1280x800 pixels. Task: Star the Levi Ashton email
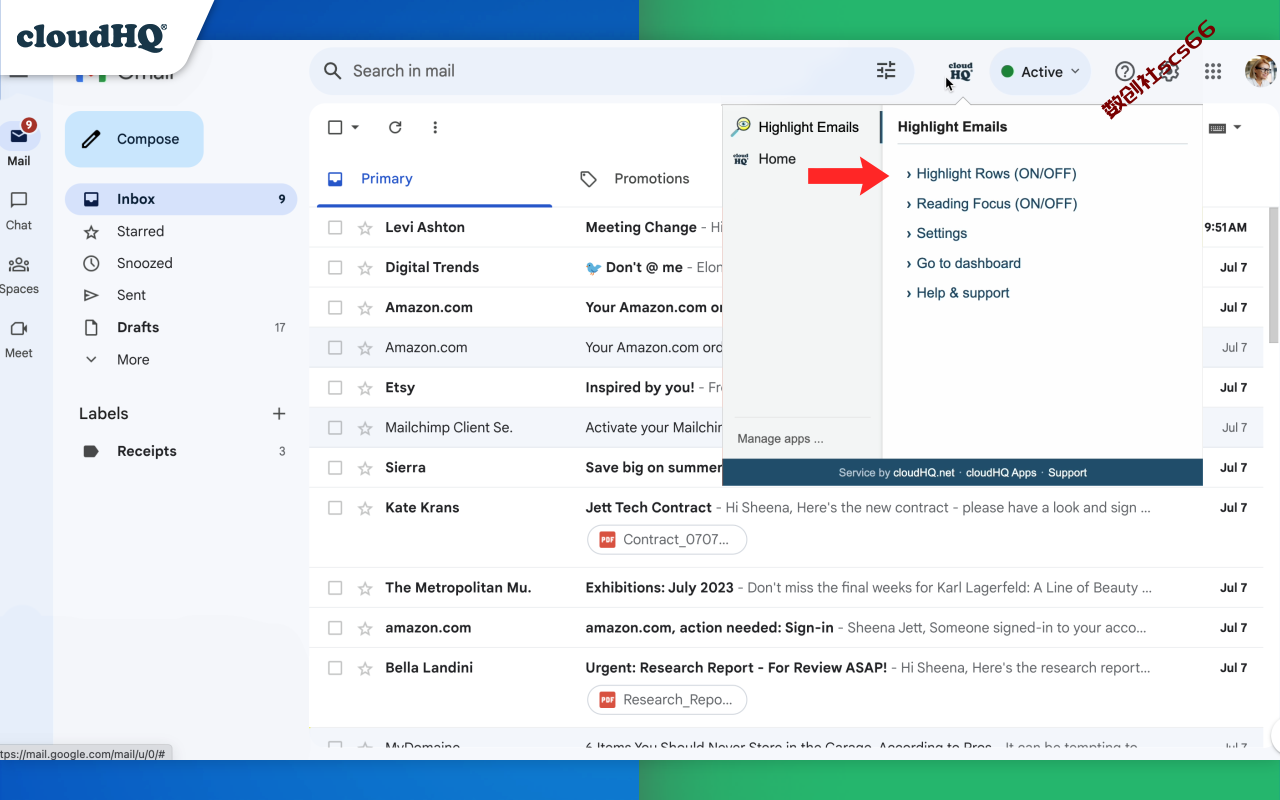point(365,227)
